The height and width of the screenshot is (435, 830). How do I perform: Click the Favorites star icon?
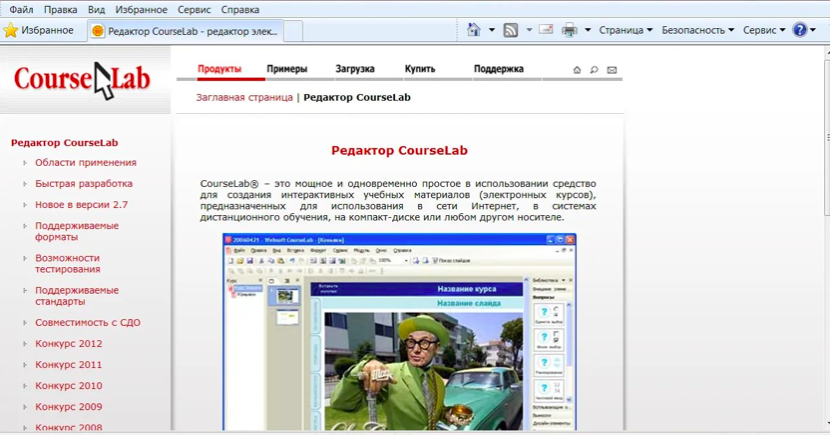pos(11,30)
